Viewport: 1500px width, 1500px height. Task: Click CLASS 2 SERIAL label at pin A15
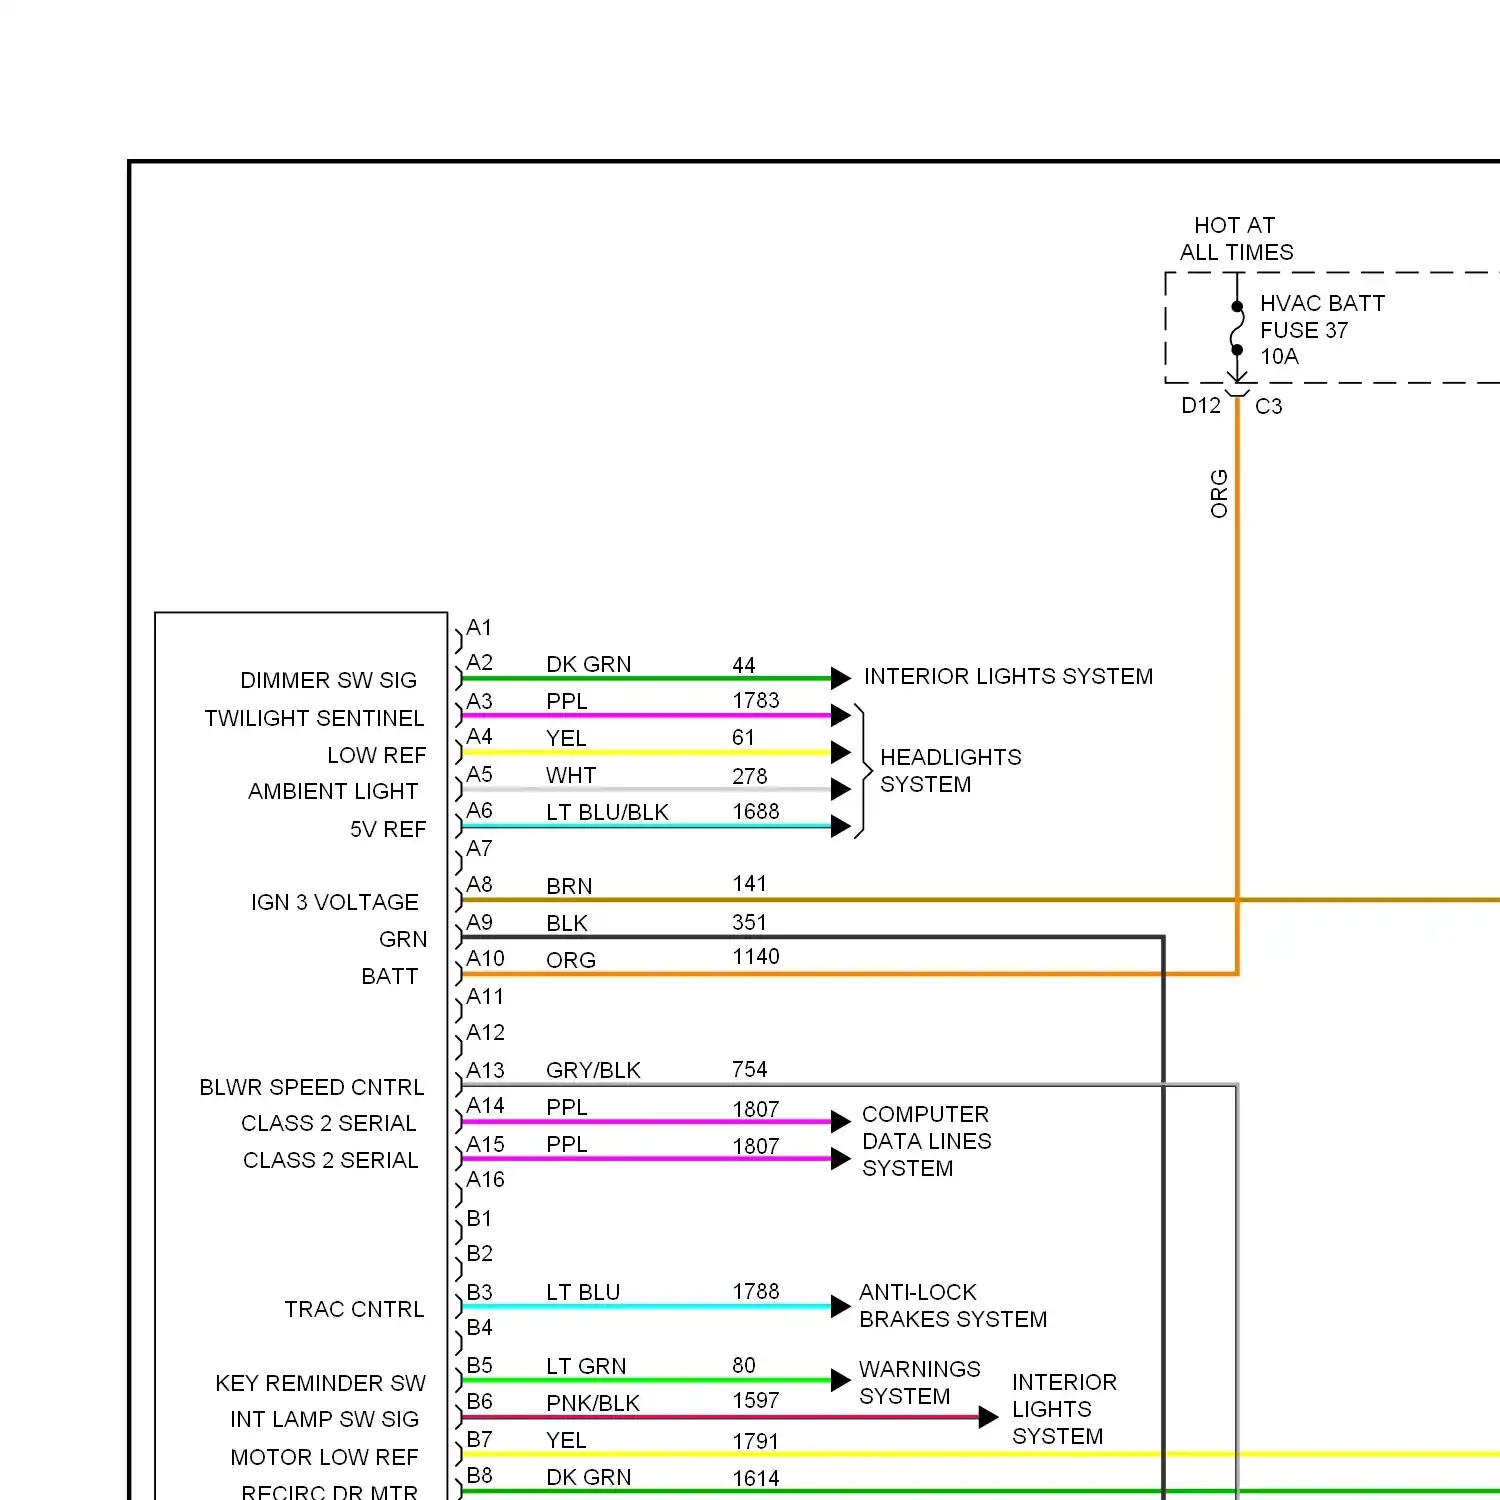[x=331, y=1160]
